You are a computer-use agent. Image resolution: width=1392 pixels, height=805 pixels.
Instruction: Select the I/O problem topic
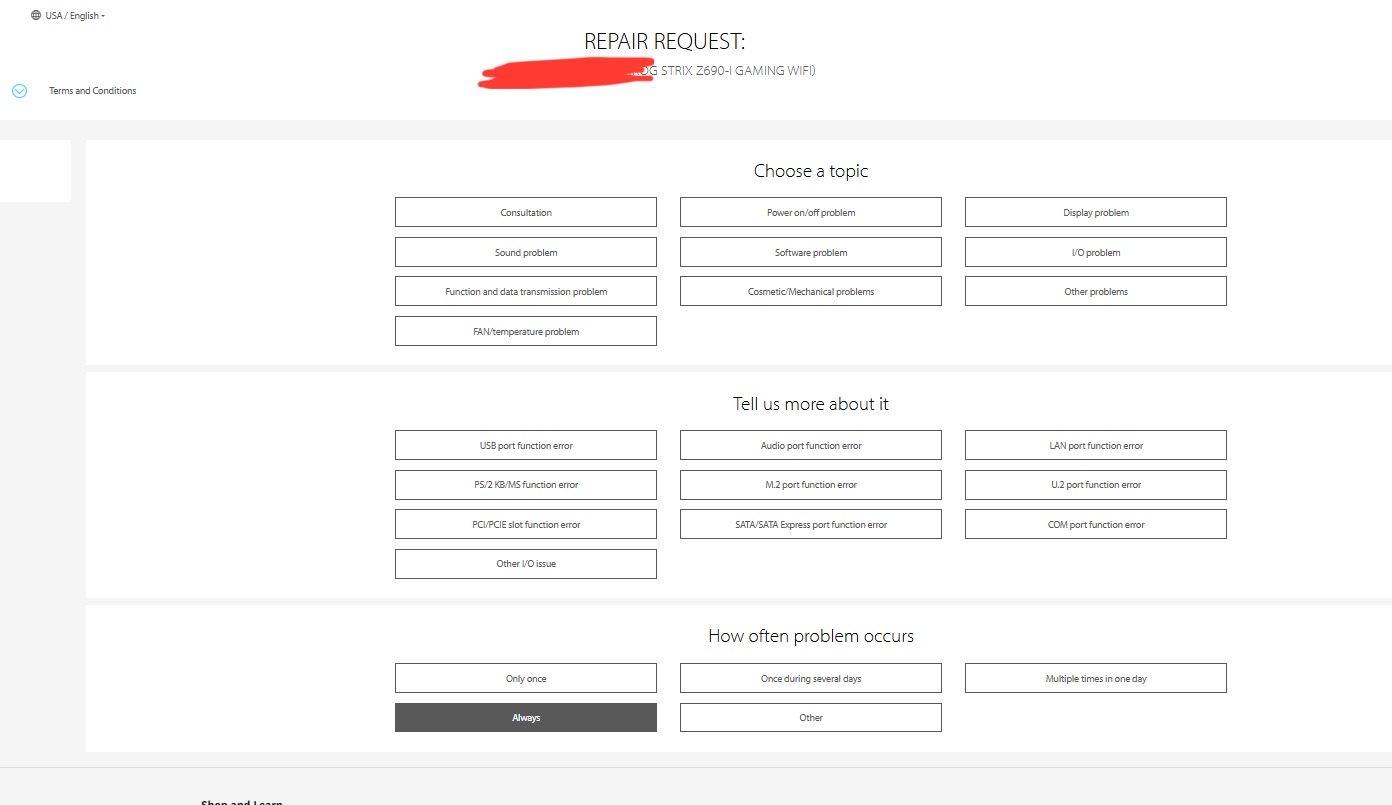point(1096,252)
